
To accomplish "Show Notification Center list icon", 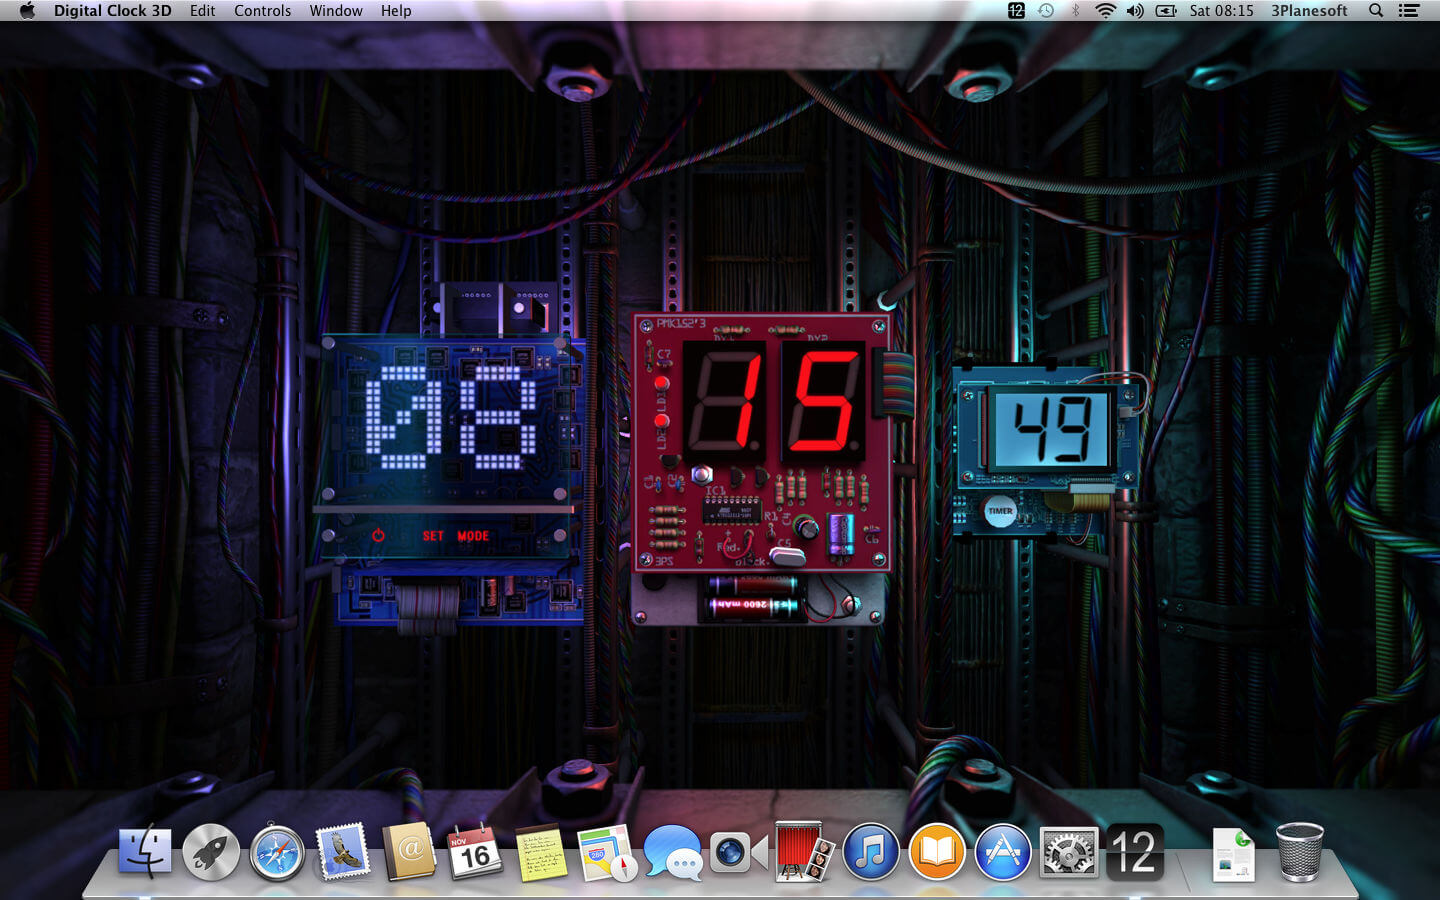I will coord(1409,11).
